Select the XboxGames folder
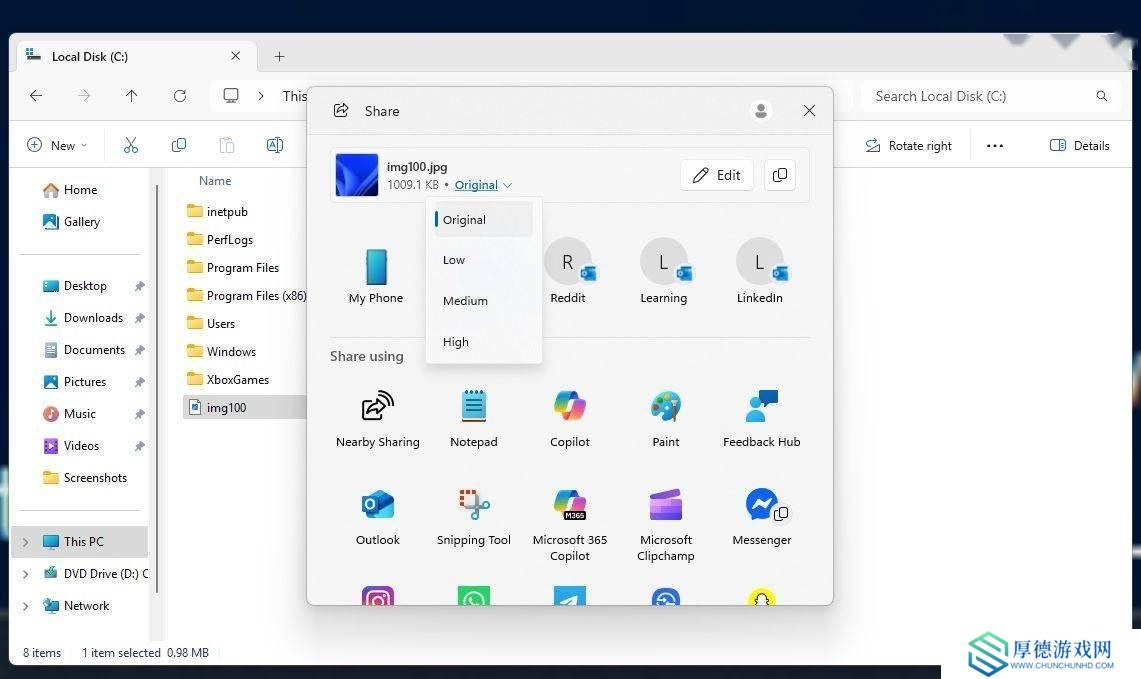This screenshot has height=679, width=1141. coord(228,380)
